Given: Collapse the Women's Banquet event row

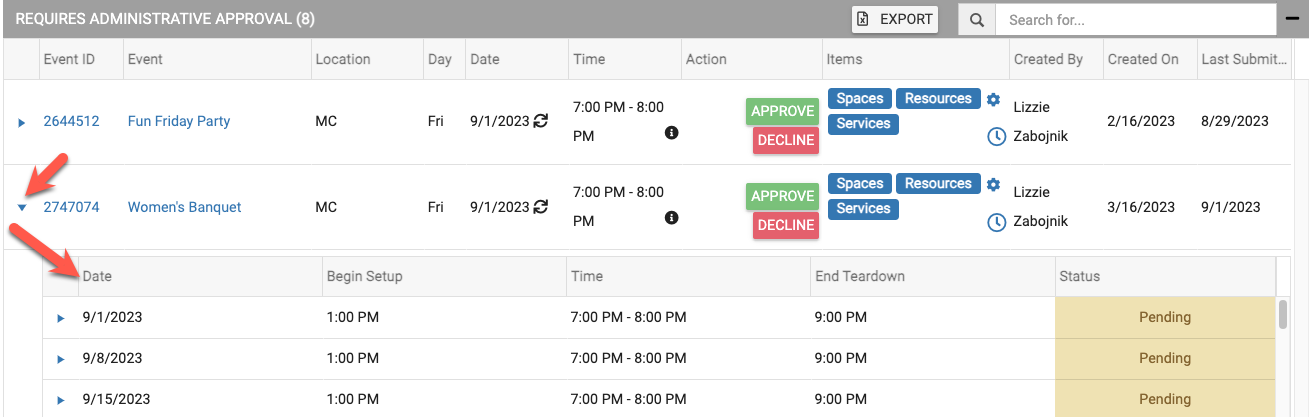Looking at the screenshot, I should [22, 208].
